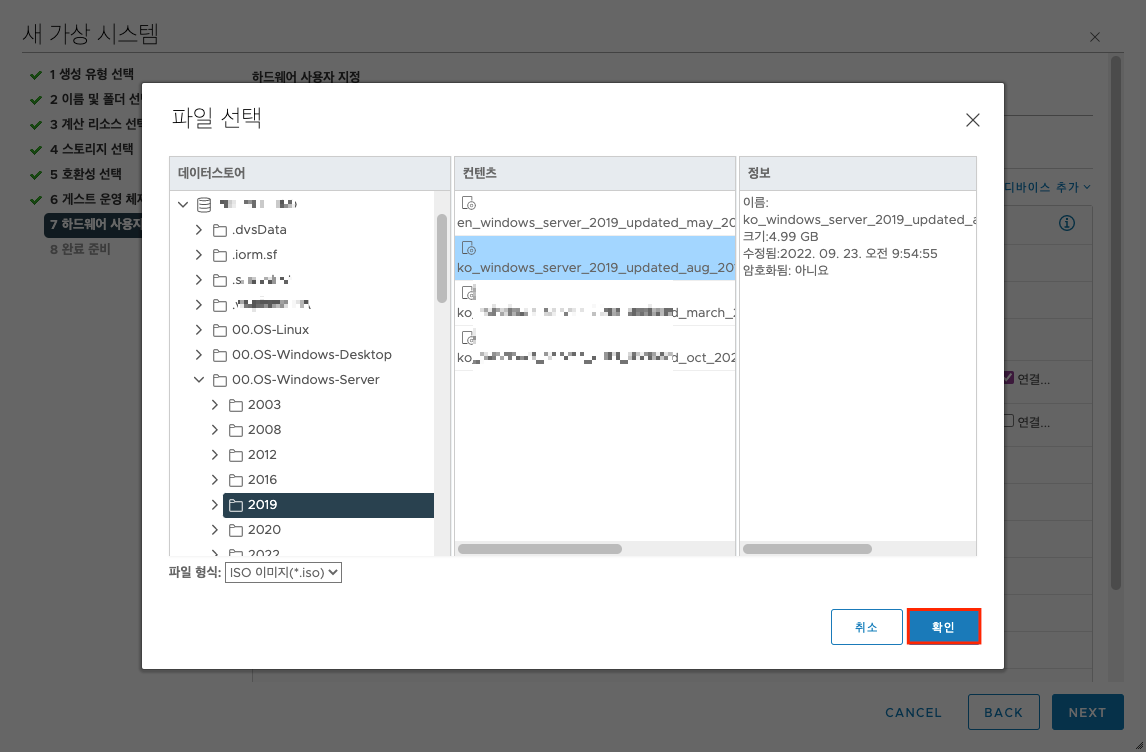Screen dimensions: 1146x752
Task: Select ko_windows_server_2019_updated_aug file name
Action: click(x=596, y=268)
